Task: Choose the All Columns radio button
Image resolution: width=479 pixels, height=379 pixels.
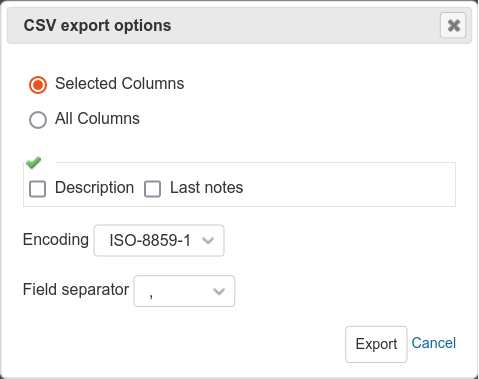Action: (x=38, y=120)
